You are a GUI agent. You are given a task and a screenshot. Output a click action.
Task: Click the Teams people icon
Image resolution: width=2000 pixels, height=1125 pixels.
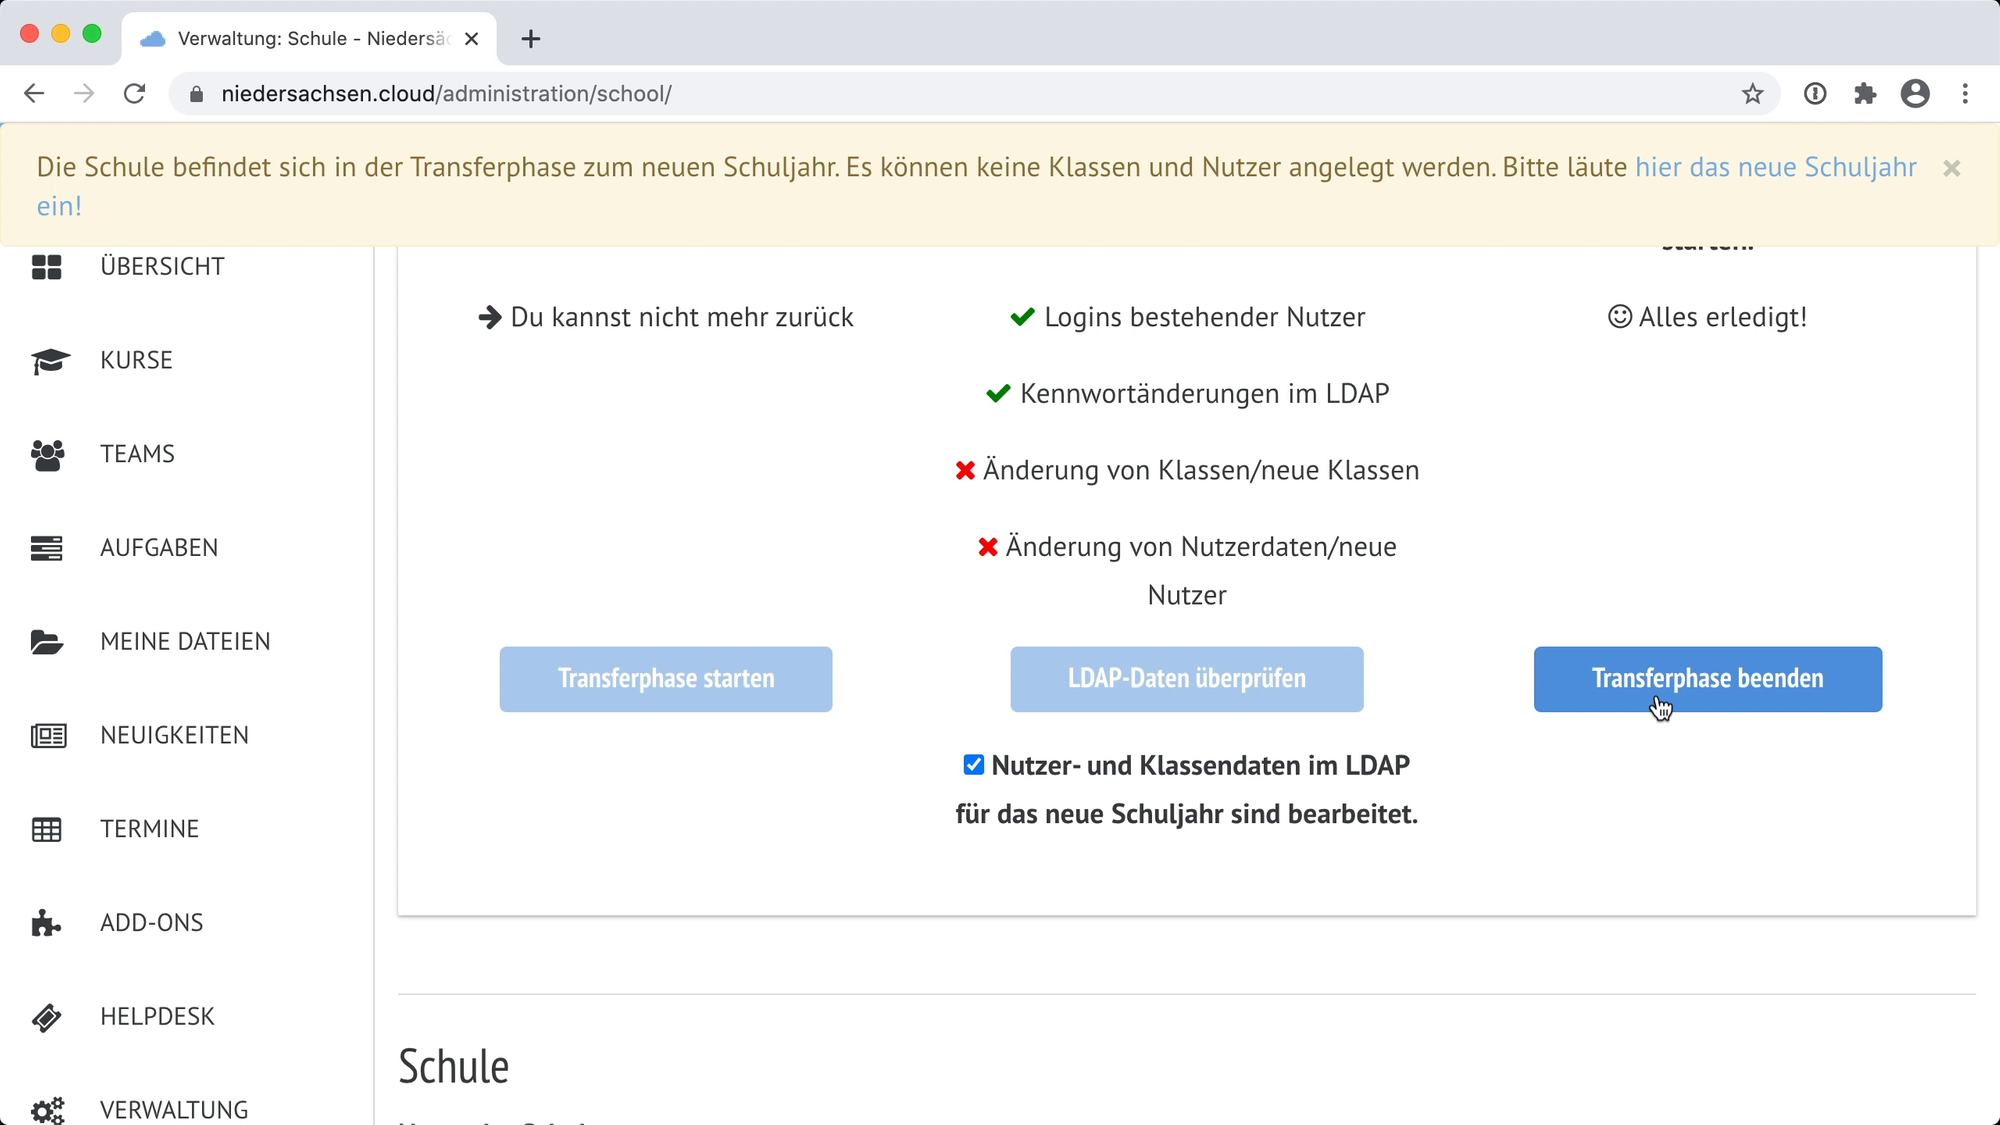coord(47,455)
